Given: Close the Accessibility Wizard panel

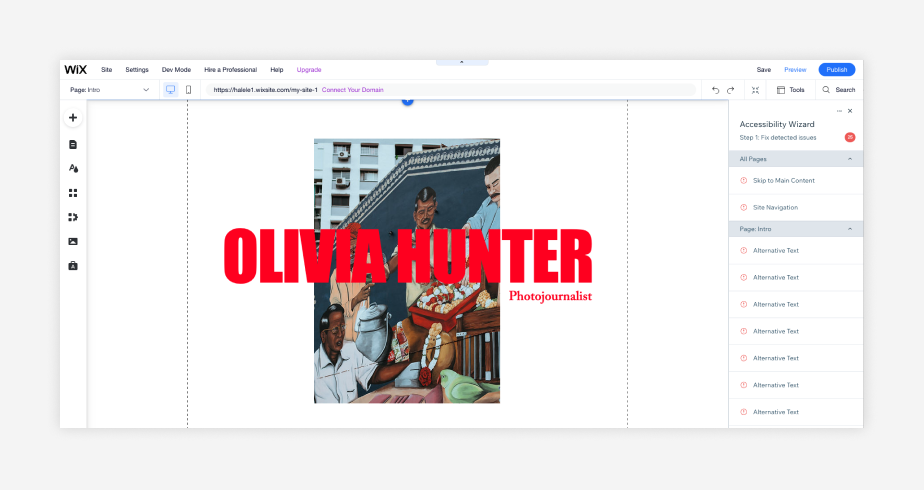Looking at the screenshot, I should click(x=850, y=111).
